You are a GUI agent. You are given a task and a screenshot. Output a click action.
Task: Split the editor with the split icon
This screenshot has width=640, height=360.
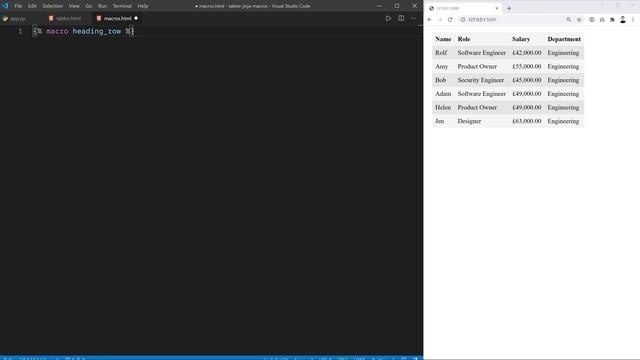coord(401,18)
